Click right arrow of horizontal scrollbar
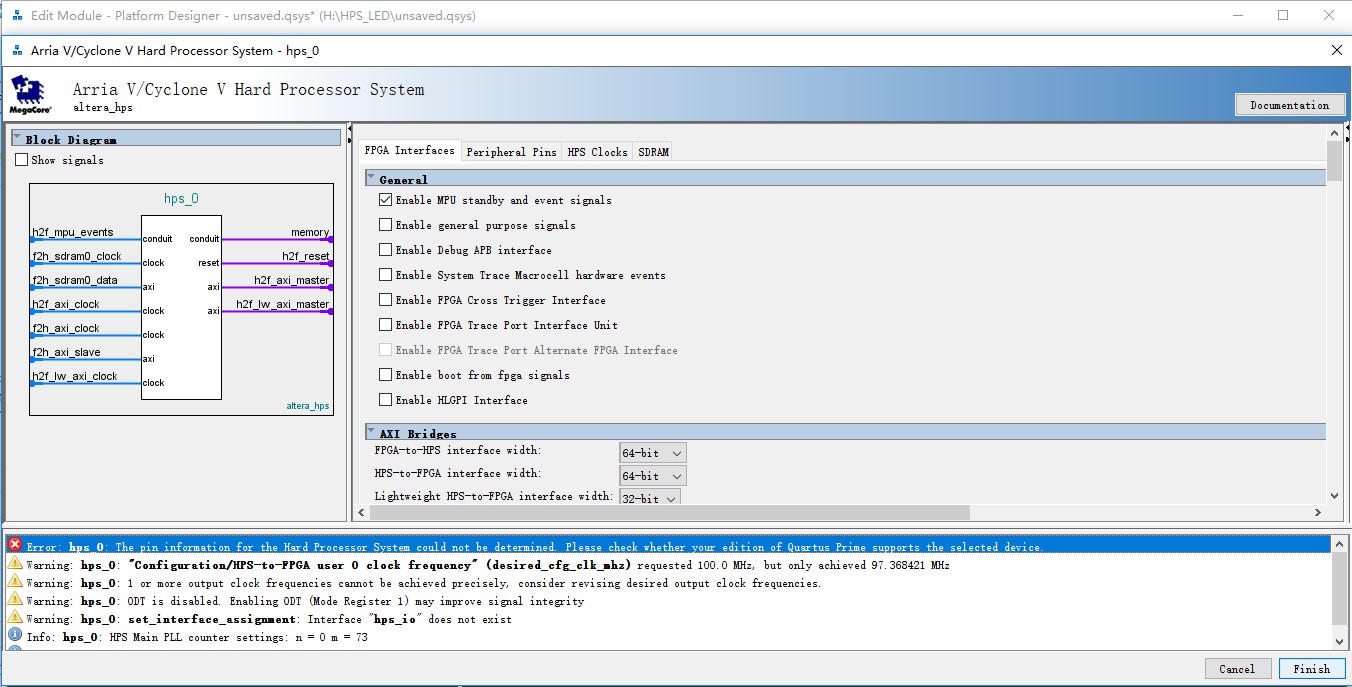Screen dimensions: 1352x687 click(x=1317, y=512)
